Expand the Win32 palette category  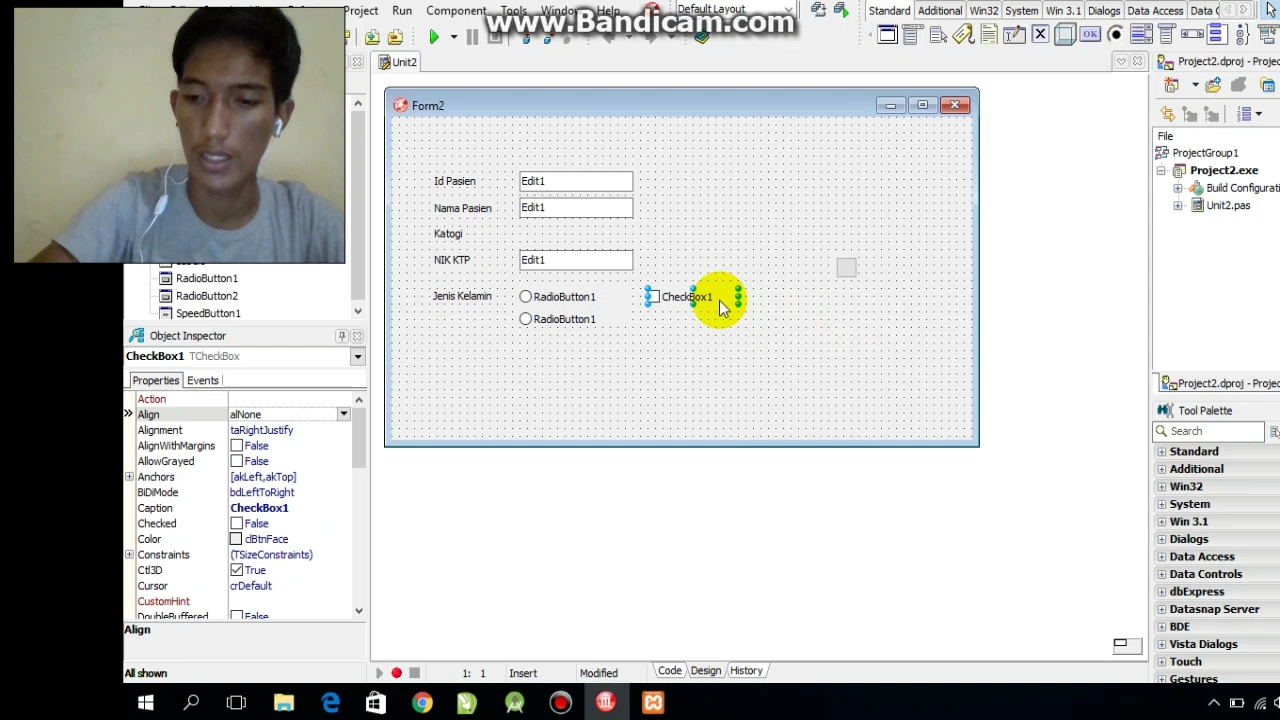[x=1162, y=487]
